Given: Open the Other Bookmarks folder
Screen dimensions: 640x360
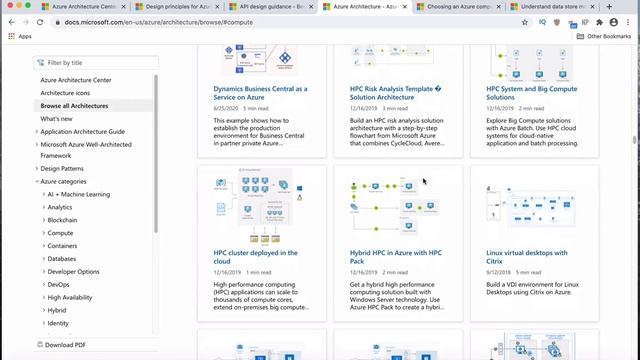Looking at the screenshot, I should coord(604,36).
